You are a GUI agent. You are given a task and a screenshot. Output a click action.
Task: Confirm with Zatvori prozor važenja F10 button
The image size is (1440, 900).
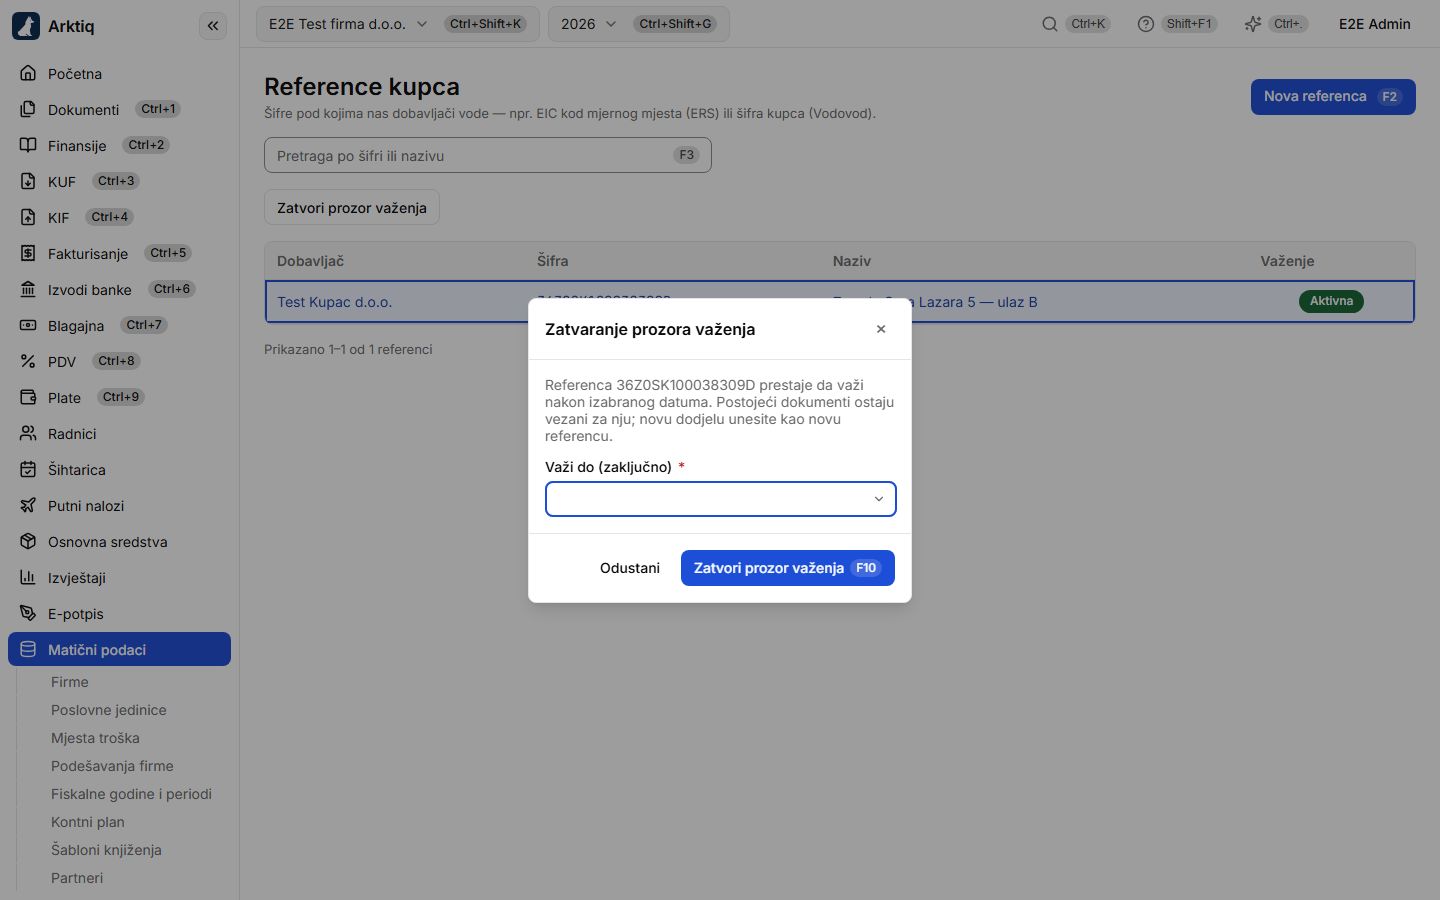pyautogui.click(x=788, y=568)
